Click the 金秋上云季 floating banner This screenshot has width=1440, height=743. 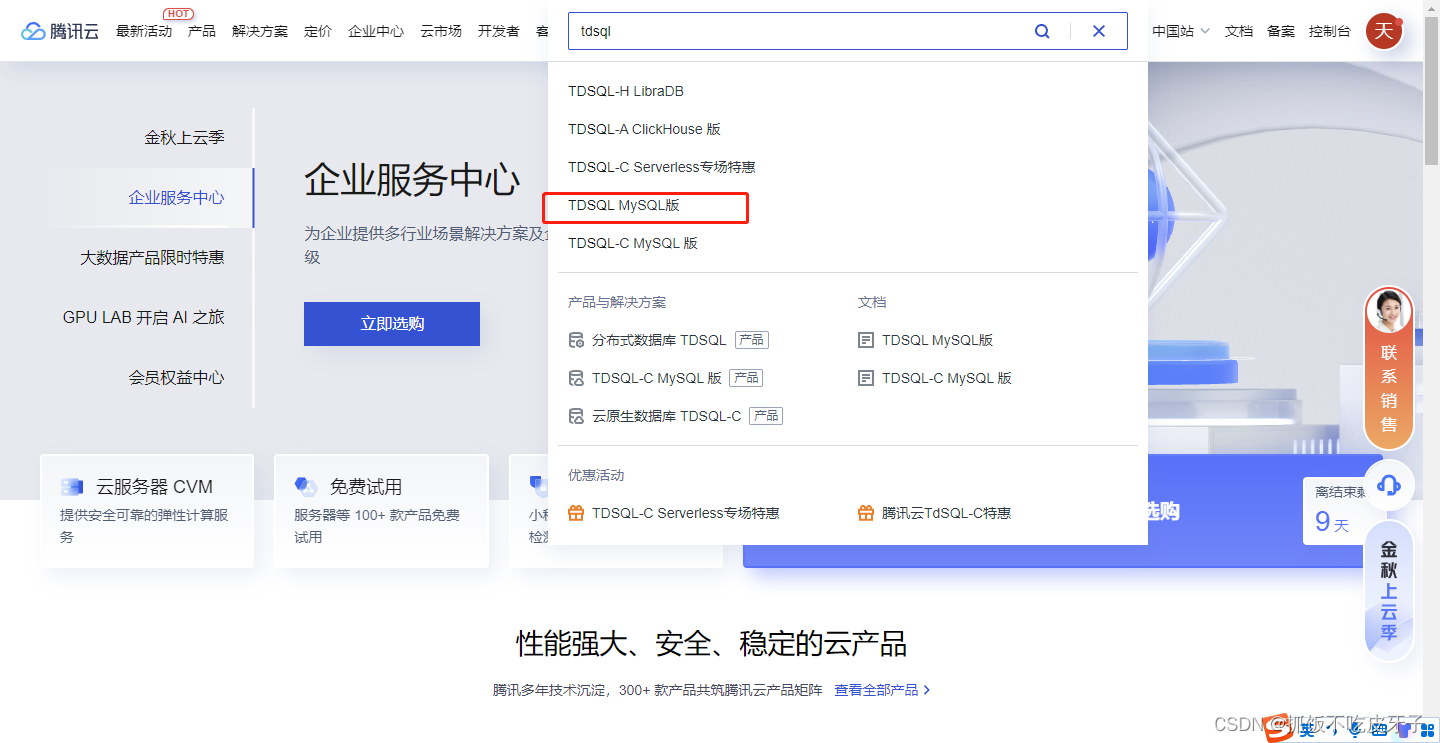point(1389,591)
